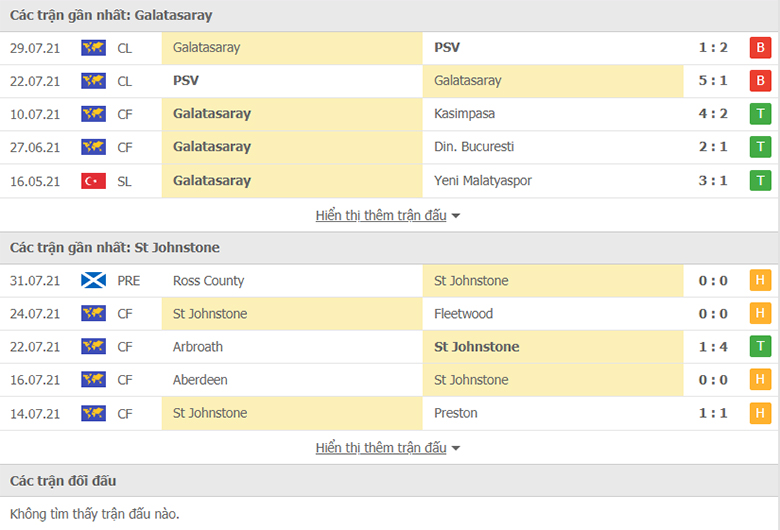The image size is (780, 530).
Task: Expand more St Johnstone matches arrow
Action: coord(456,448)
